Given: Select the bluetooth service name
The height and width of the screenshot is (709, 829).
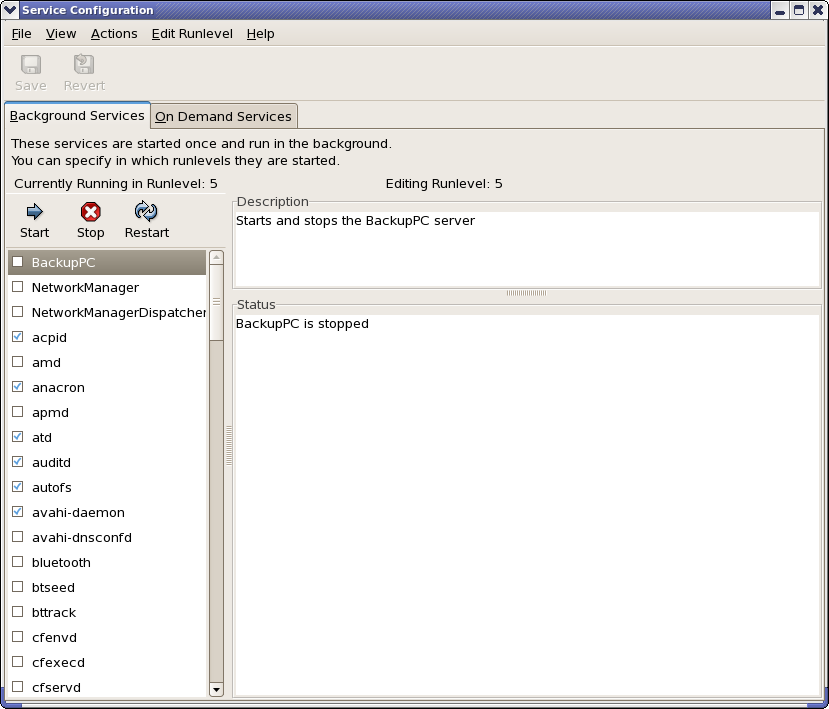Looking at the screenshot, I should click(61, 563).
